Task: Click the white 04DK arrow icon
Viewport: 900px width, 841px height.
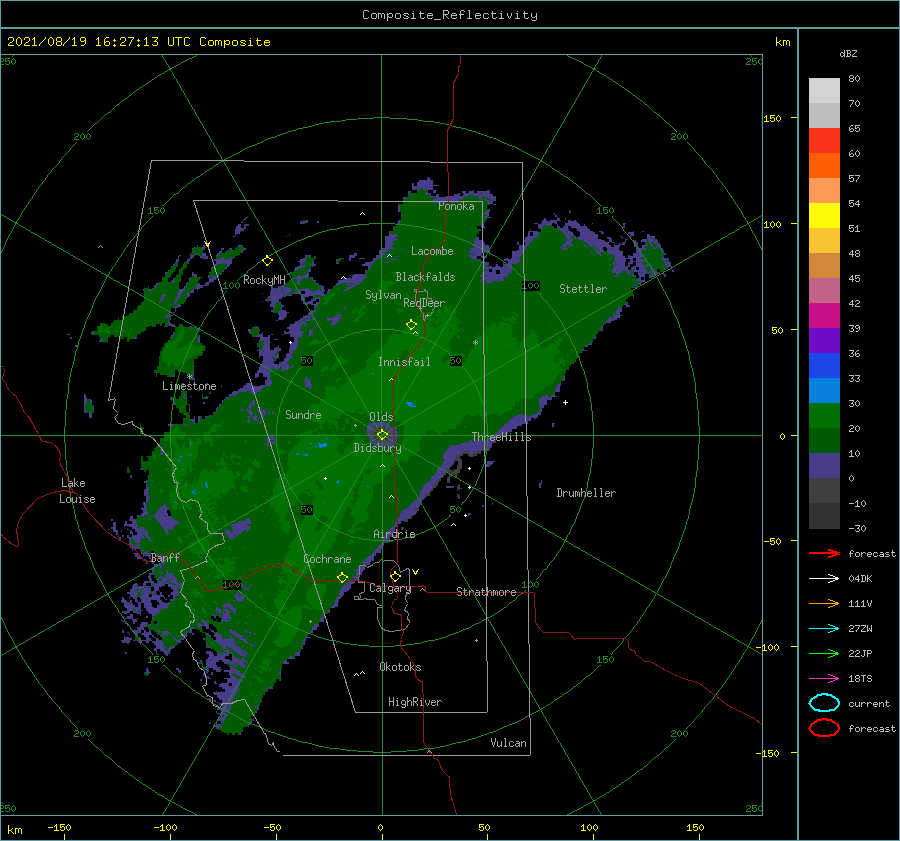Action: click(x=824, y=578)
